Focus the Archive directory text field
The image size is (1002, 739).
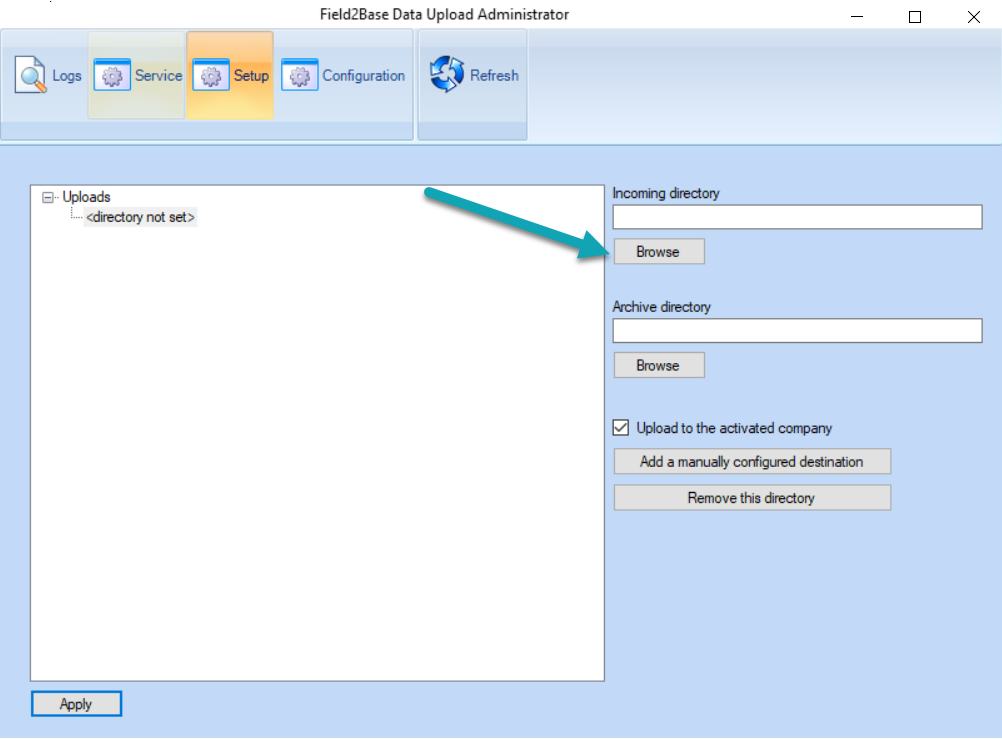pyautogui.click(x=797, y=331)
